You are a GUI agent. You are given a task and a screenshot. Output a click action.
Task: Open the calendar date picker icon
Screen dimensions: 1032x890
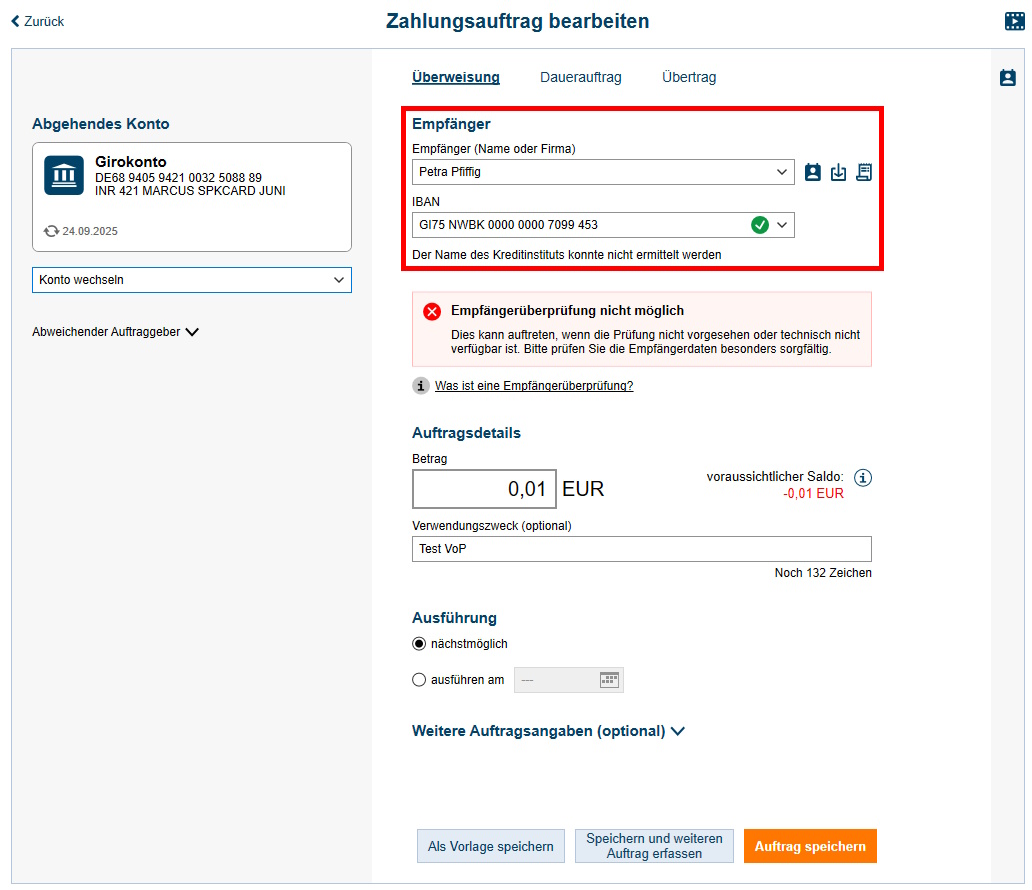pos(609,680)
